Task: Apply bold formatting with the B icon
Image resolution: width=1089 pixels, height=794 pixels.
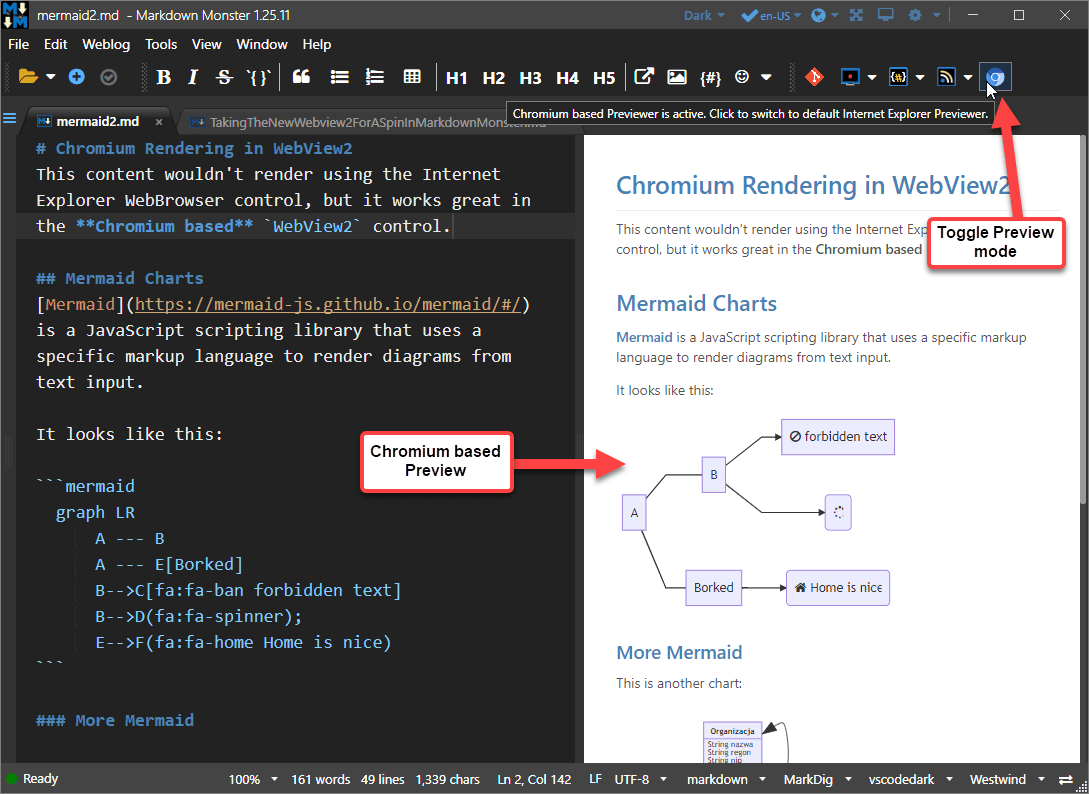Action: 164,77
